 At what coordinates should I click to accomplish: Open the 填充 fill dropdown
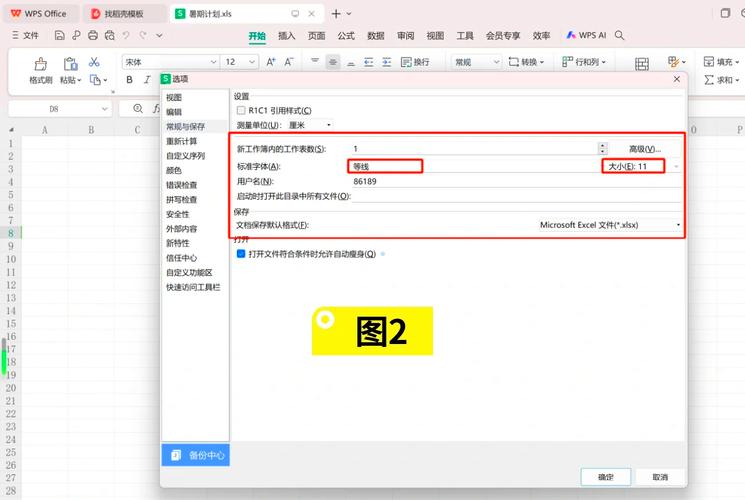coord(721,62)
